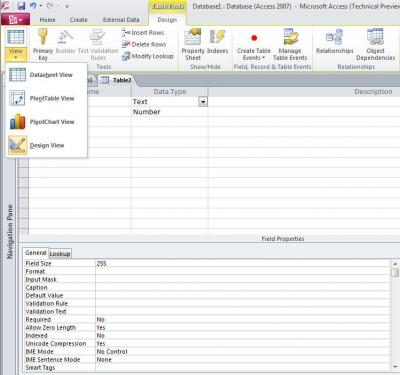Click Modify Lookup
Viewport: 400px width, 375px height.
coord(147,56)
